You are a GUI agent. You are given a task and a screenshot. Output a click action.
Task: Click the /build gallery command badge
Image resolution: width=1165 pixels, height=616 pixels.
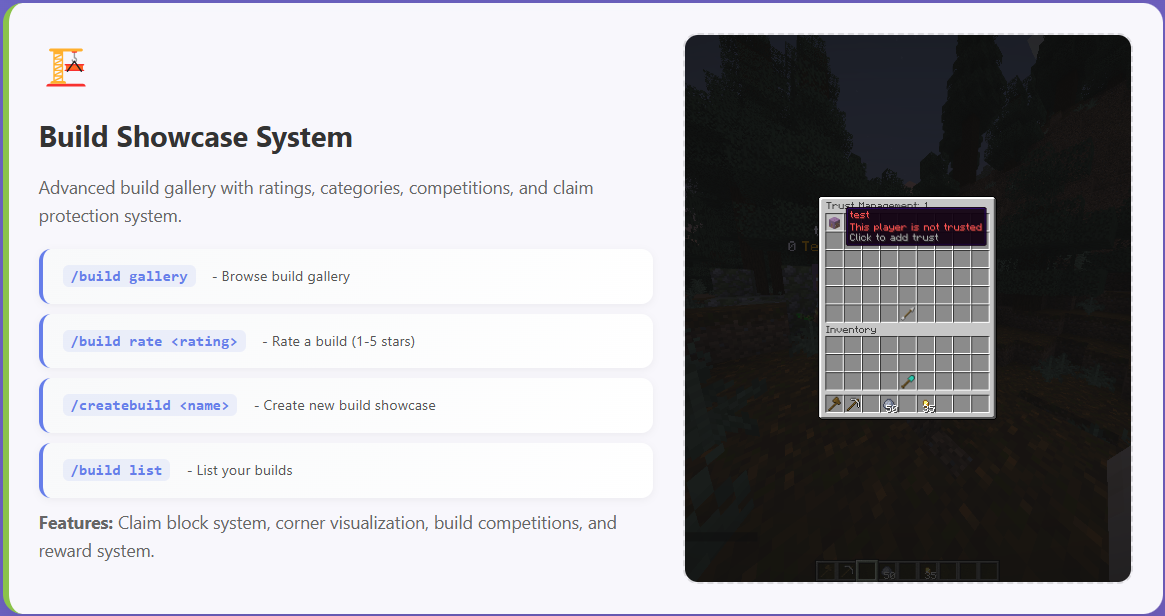click(x=128, y=276)
